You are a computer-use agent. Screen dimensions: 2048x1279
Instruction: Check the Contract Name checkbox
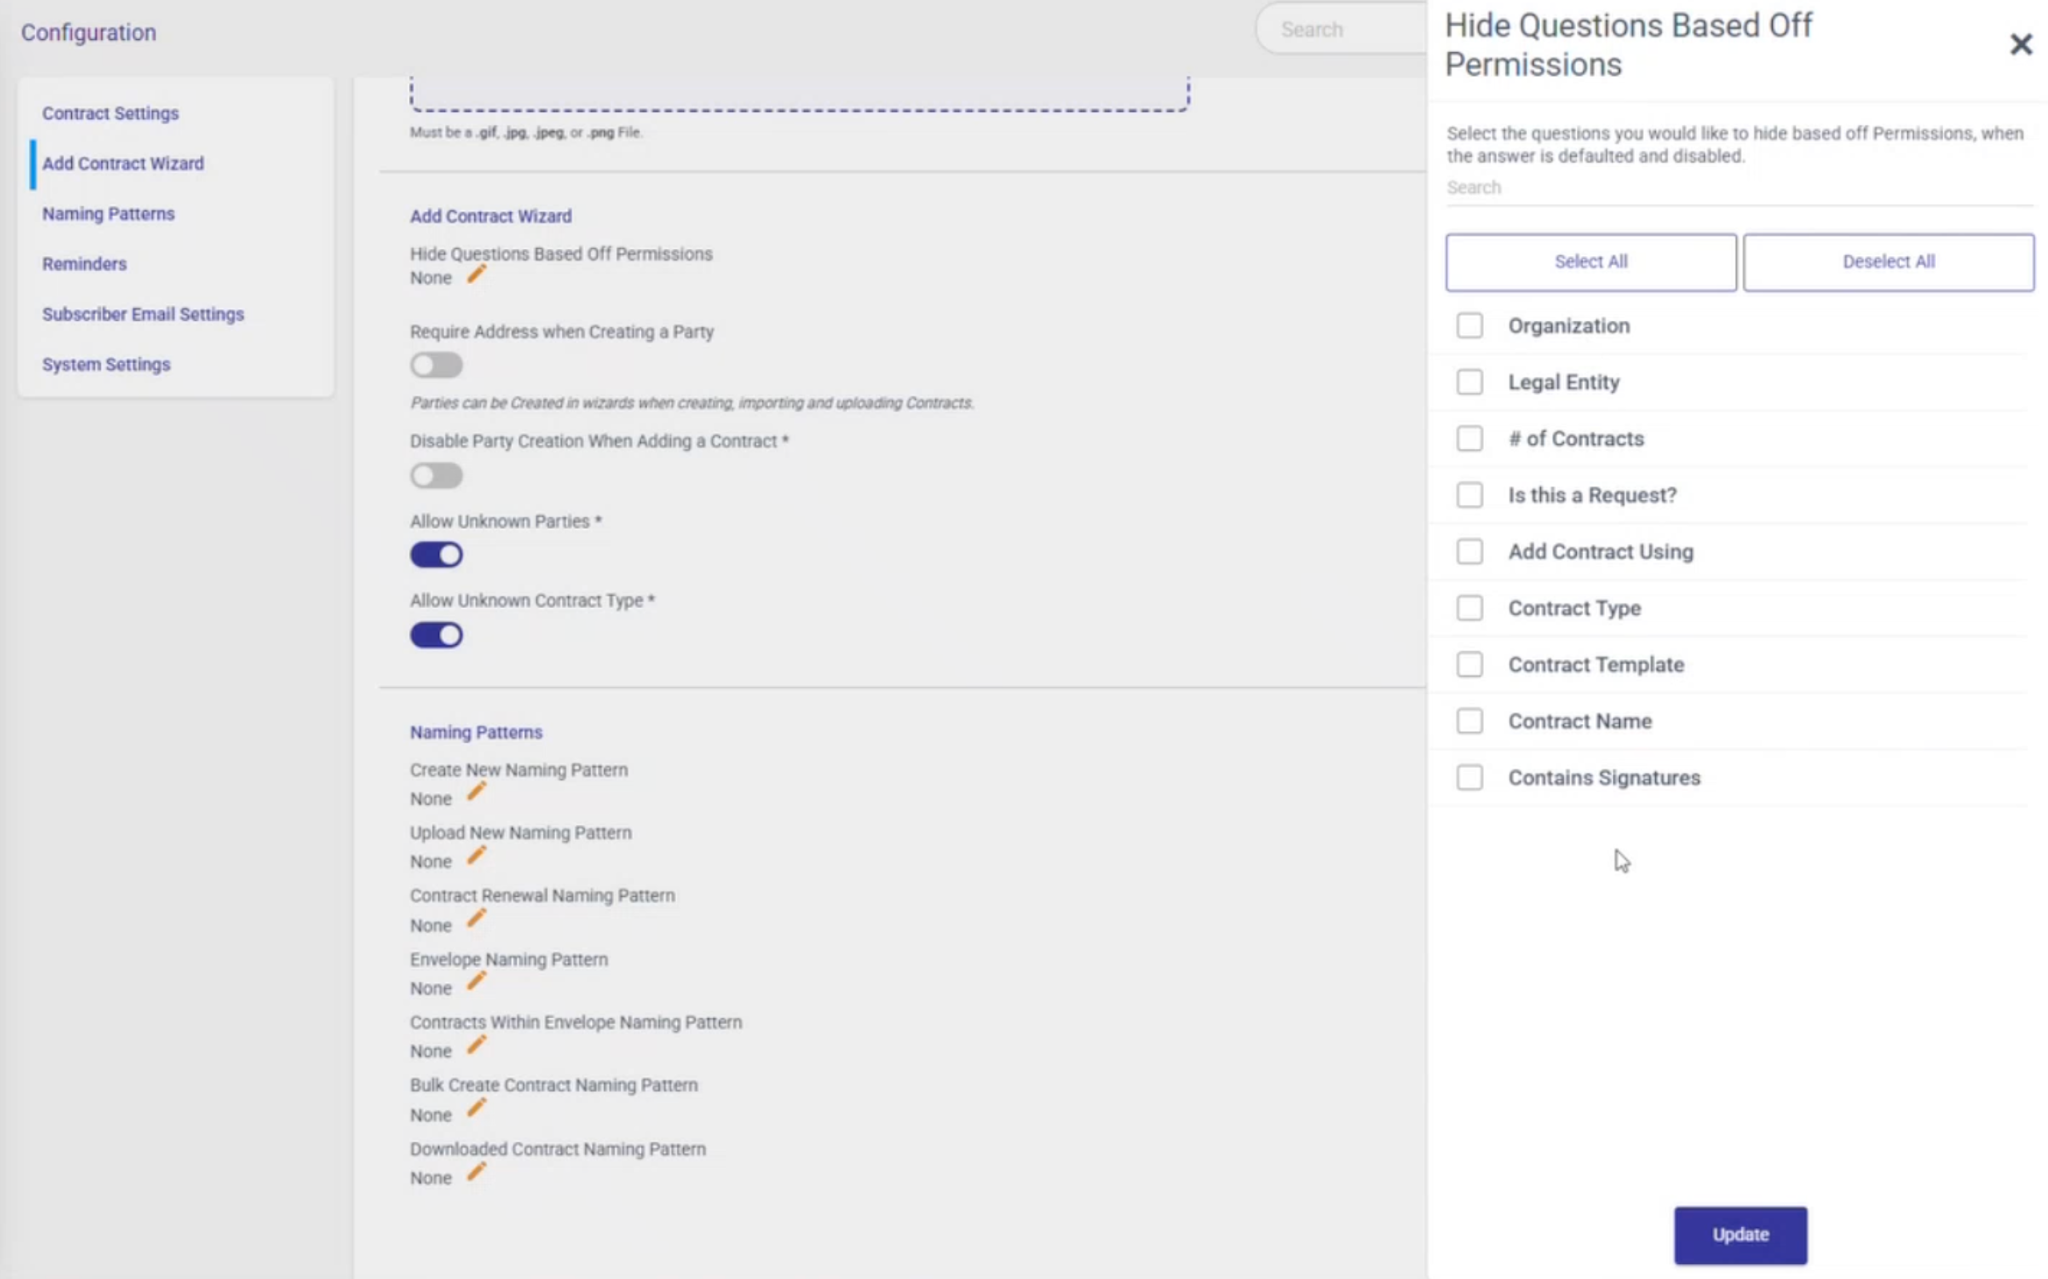tap(1469, 721)
